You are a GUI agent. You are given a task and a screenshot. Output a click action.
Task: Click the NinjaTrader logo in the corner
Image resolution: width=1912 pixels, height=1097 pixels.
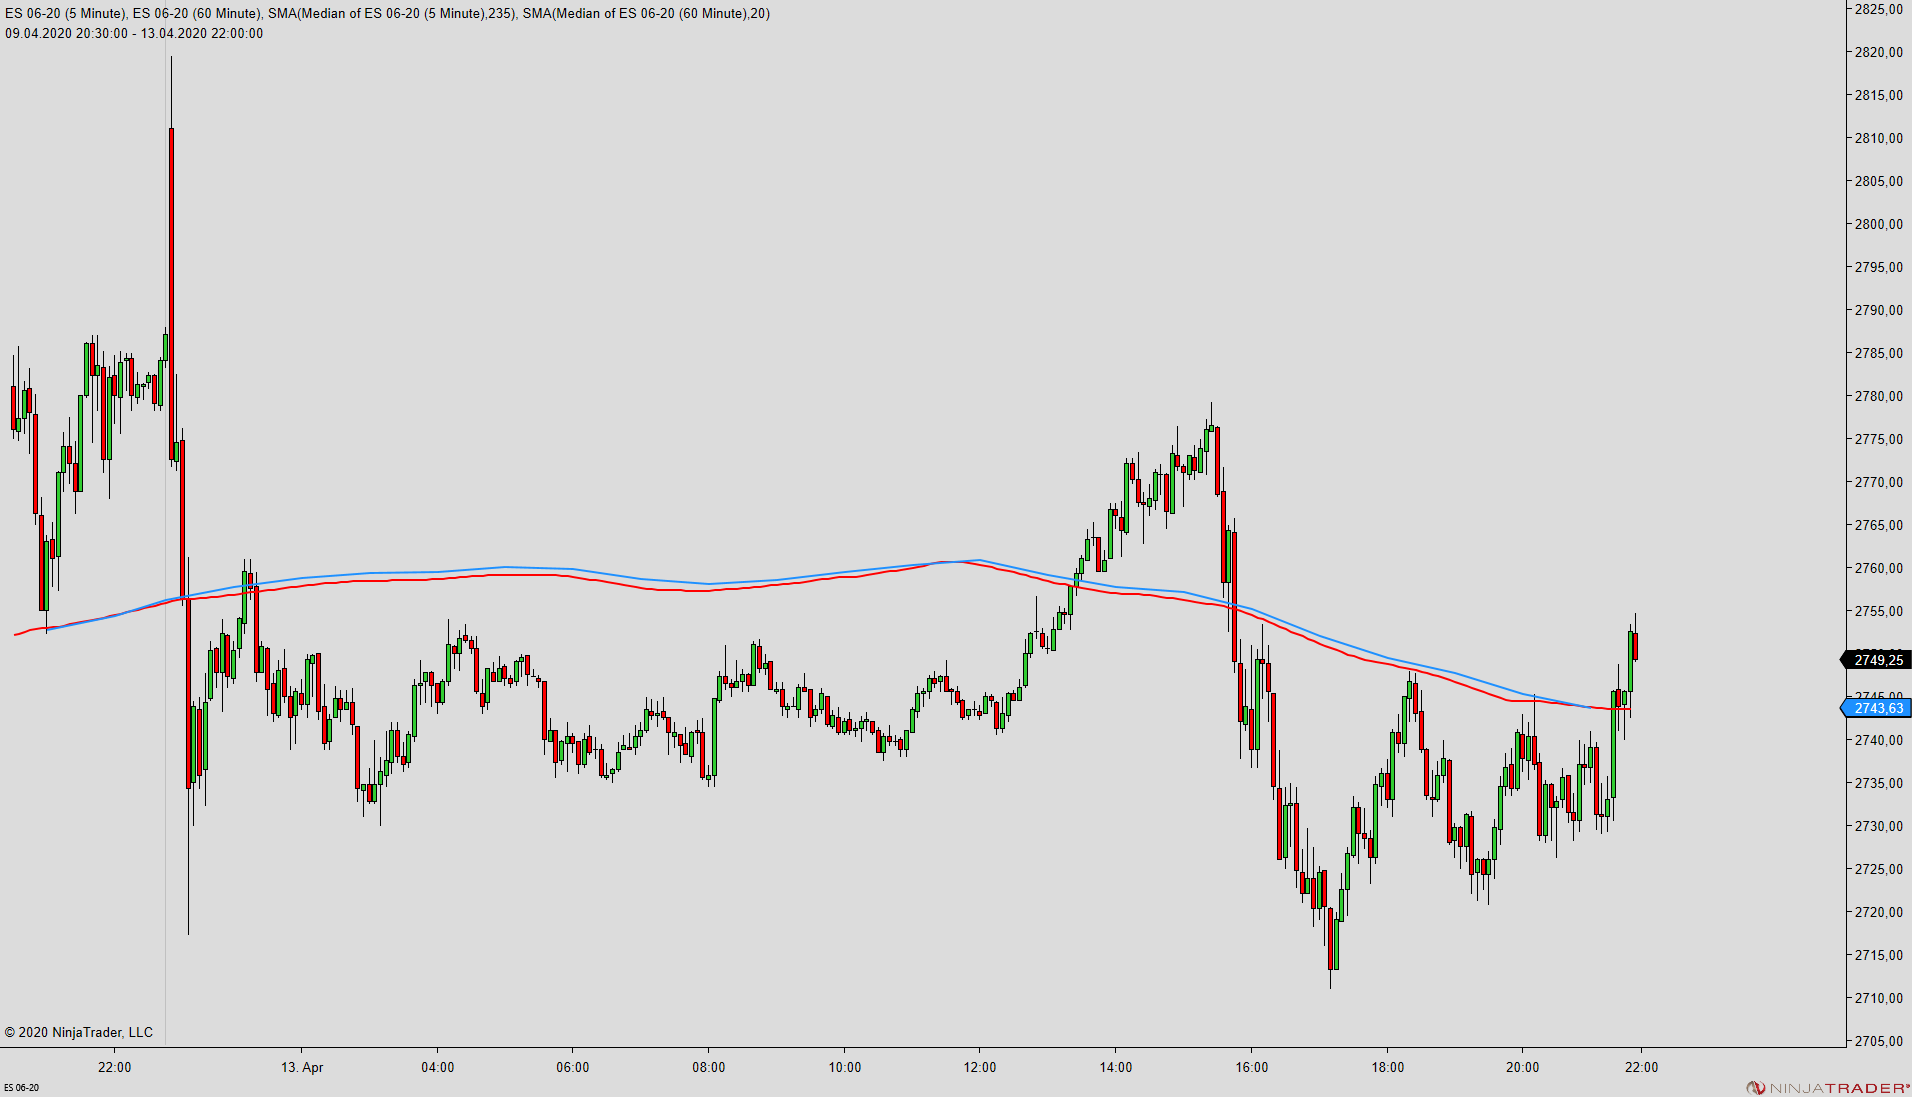(x=1828, y=1088)
